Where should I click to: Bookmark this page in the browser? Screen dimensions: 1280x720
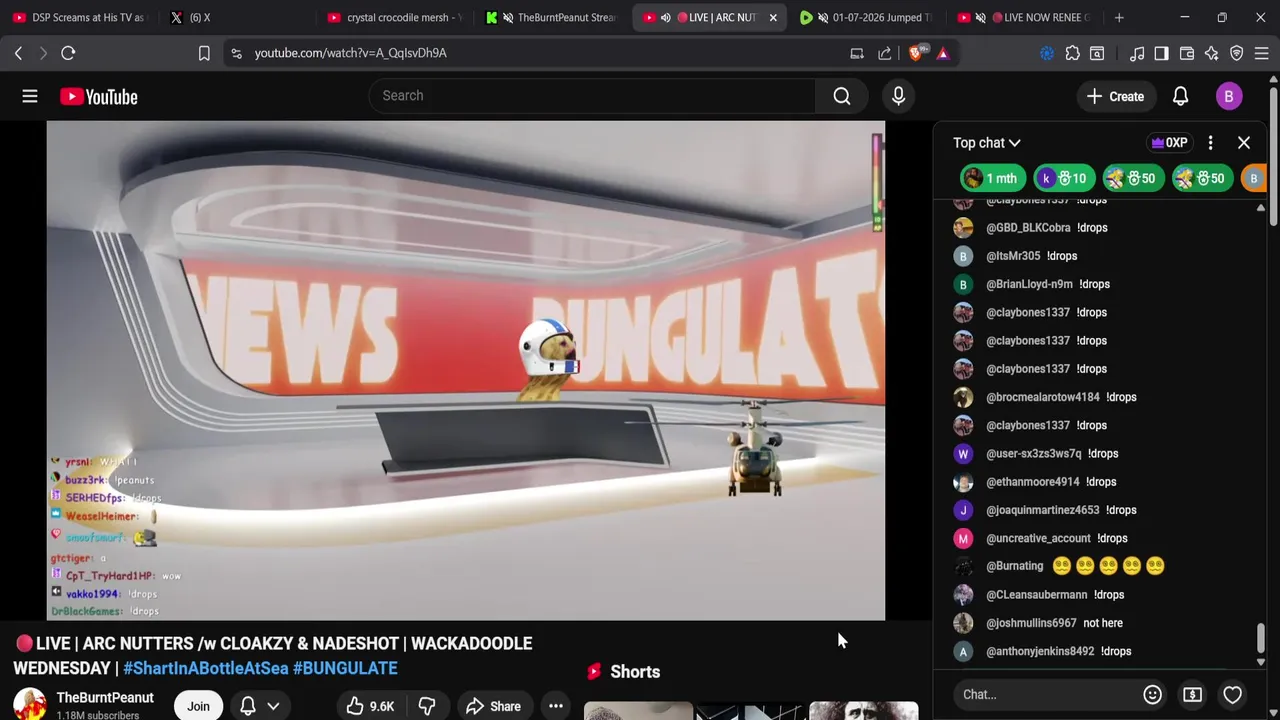click(x=204, y=53)
